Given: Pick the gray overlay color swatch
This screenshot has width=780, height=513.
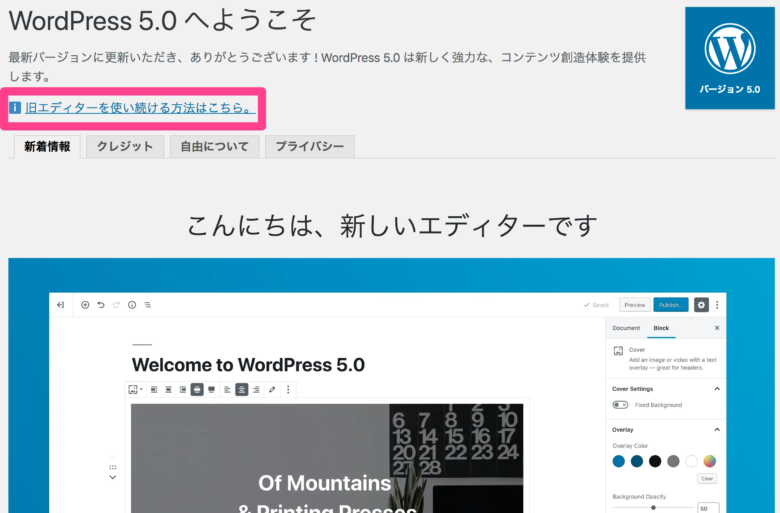Looking at the screenshot, I should (673, 461).
